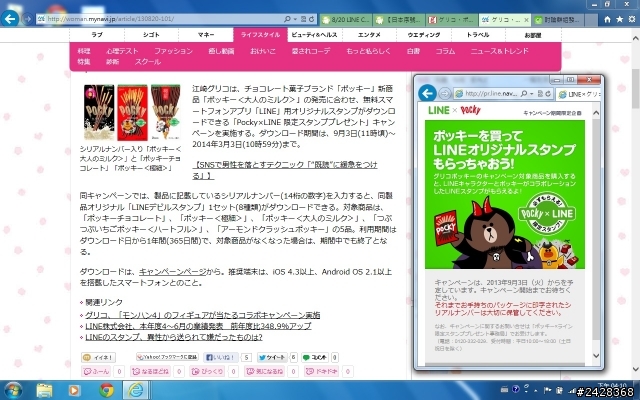Image resolution: width=640 pixels, height=400 pixels.
Task: Show hidden system tray icons arrow
Action: click(x=535, y=391)
